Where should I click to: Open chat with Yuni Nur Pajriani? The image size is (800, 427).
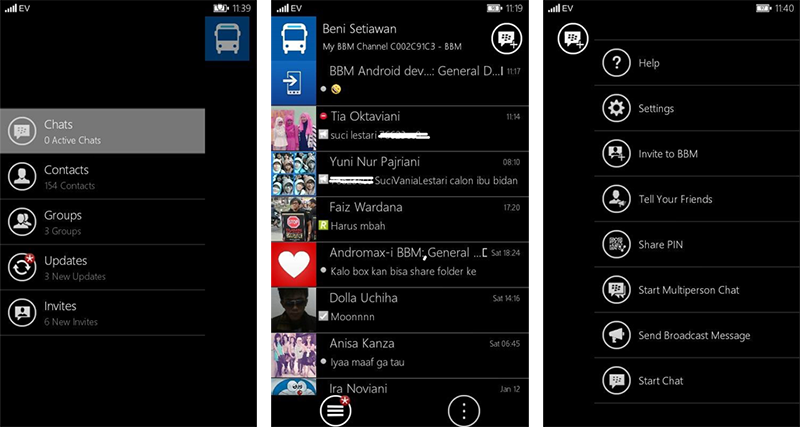[400, 174]
